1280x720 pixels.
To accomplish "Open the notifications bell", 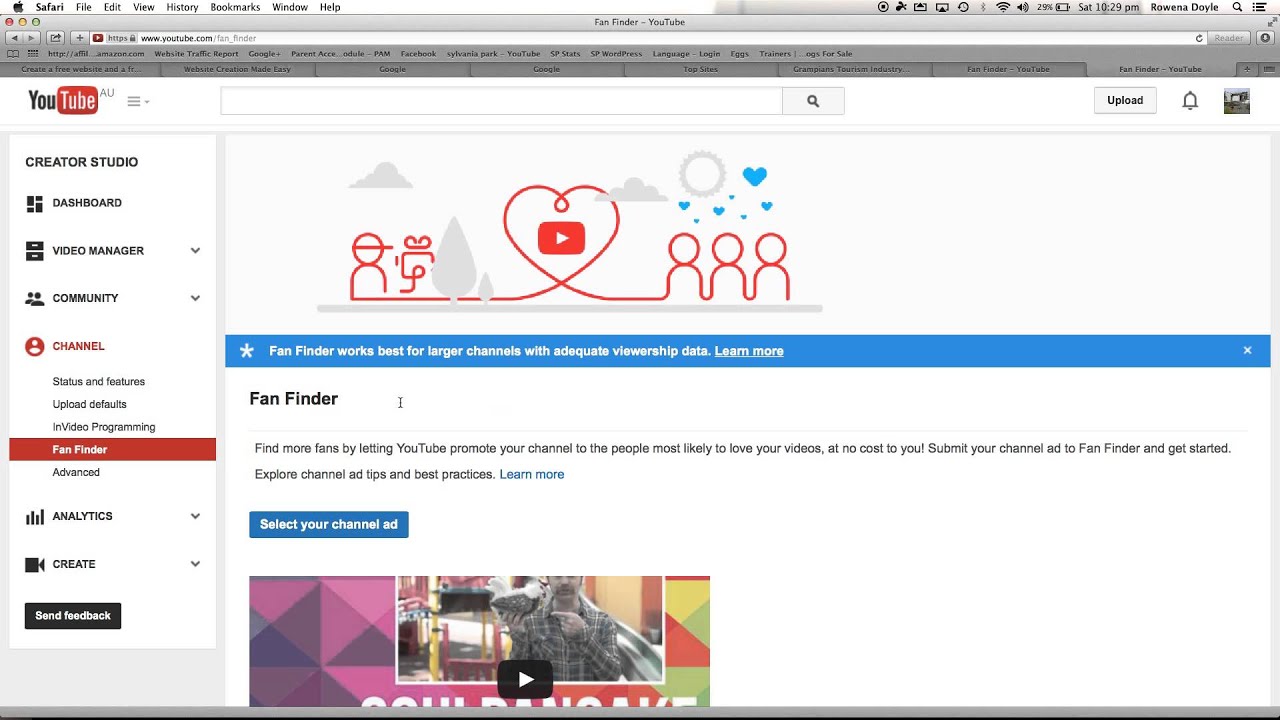I will tap(1190, 101).
